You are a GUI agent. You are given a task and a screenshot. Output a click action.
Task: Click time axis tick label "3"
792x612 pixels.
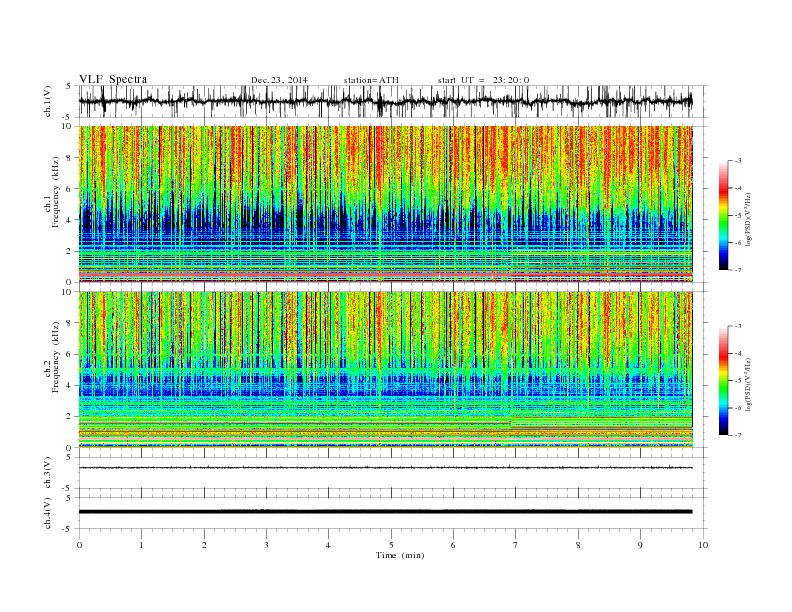[x=266, y=545]
